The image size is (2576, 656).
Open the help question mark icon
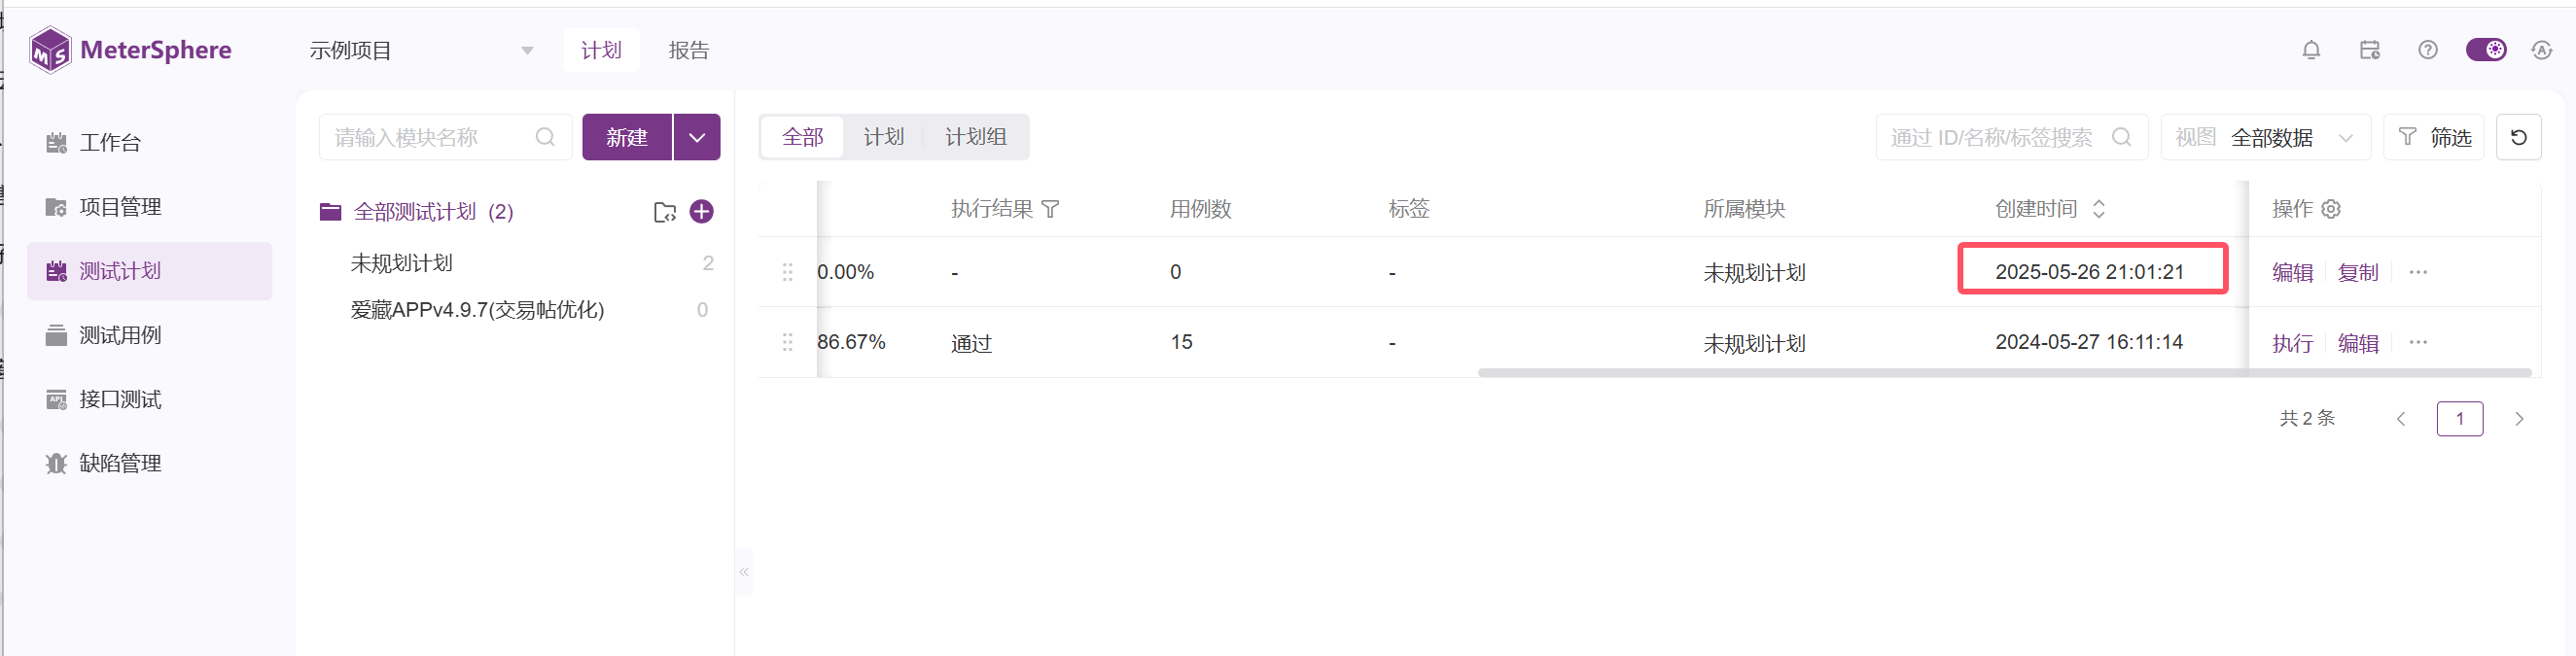coord(2428,50)
